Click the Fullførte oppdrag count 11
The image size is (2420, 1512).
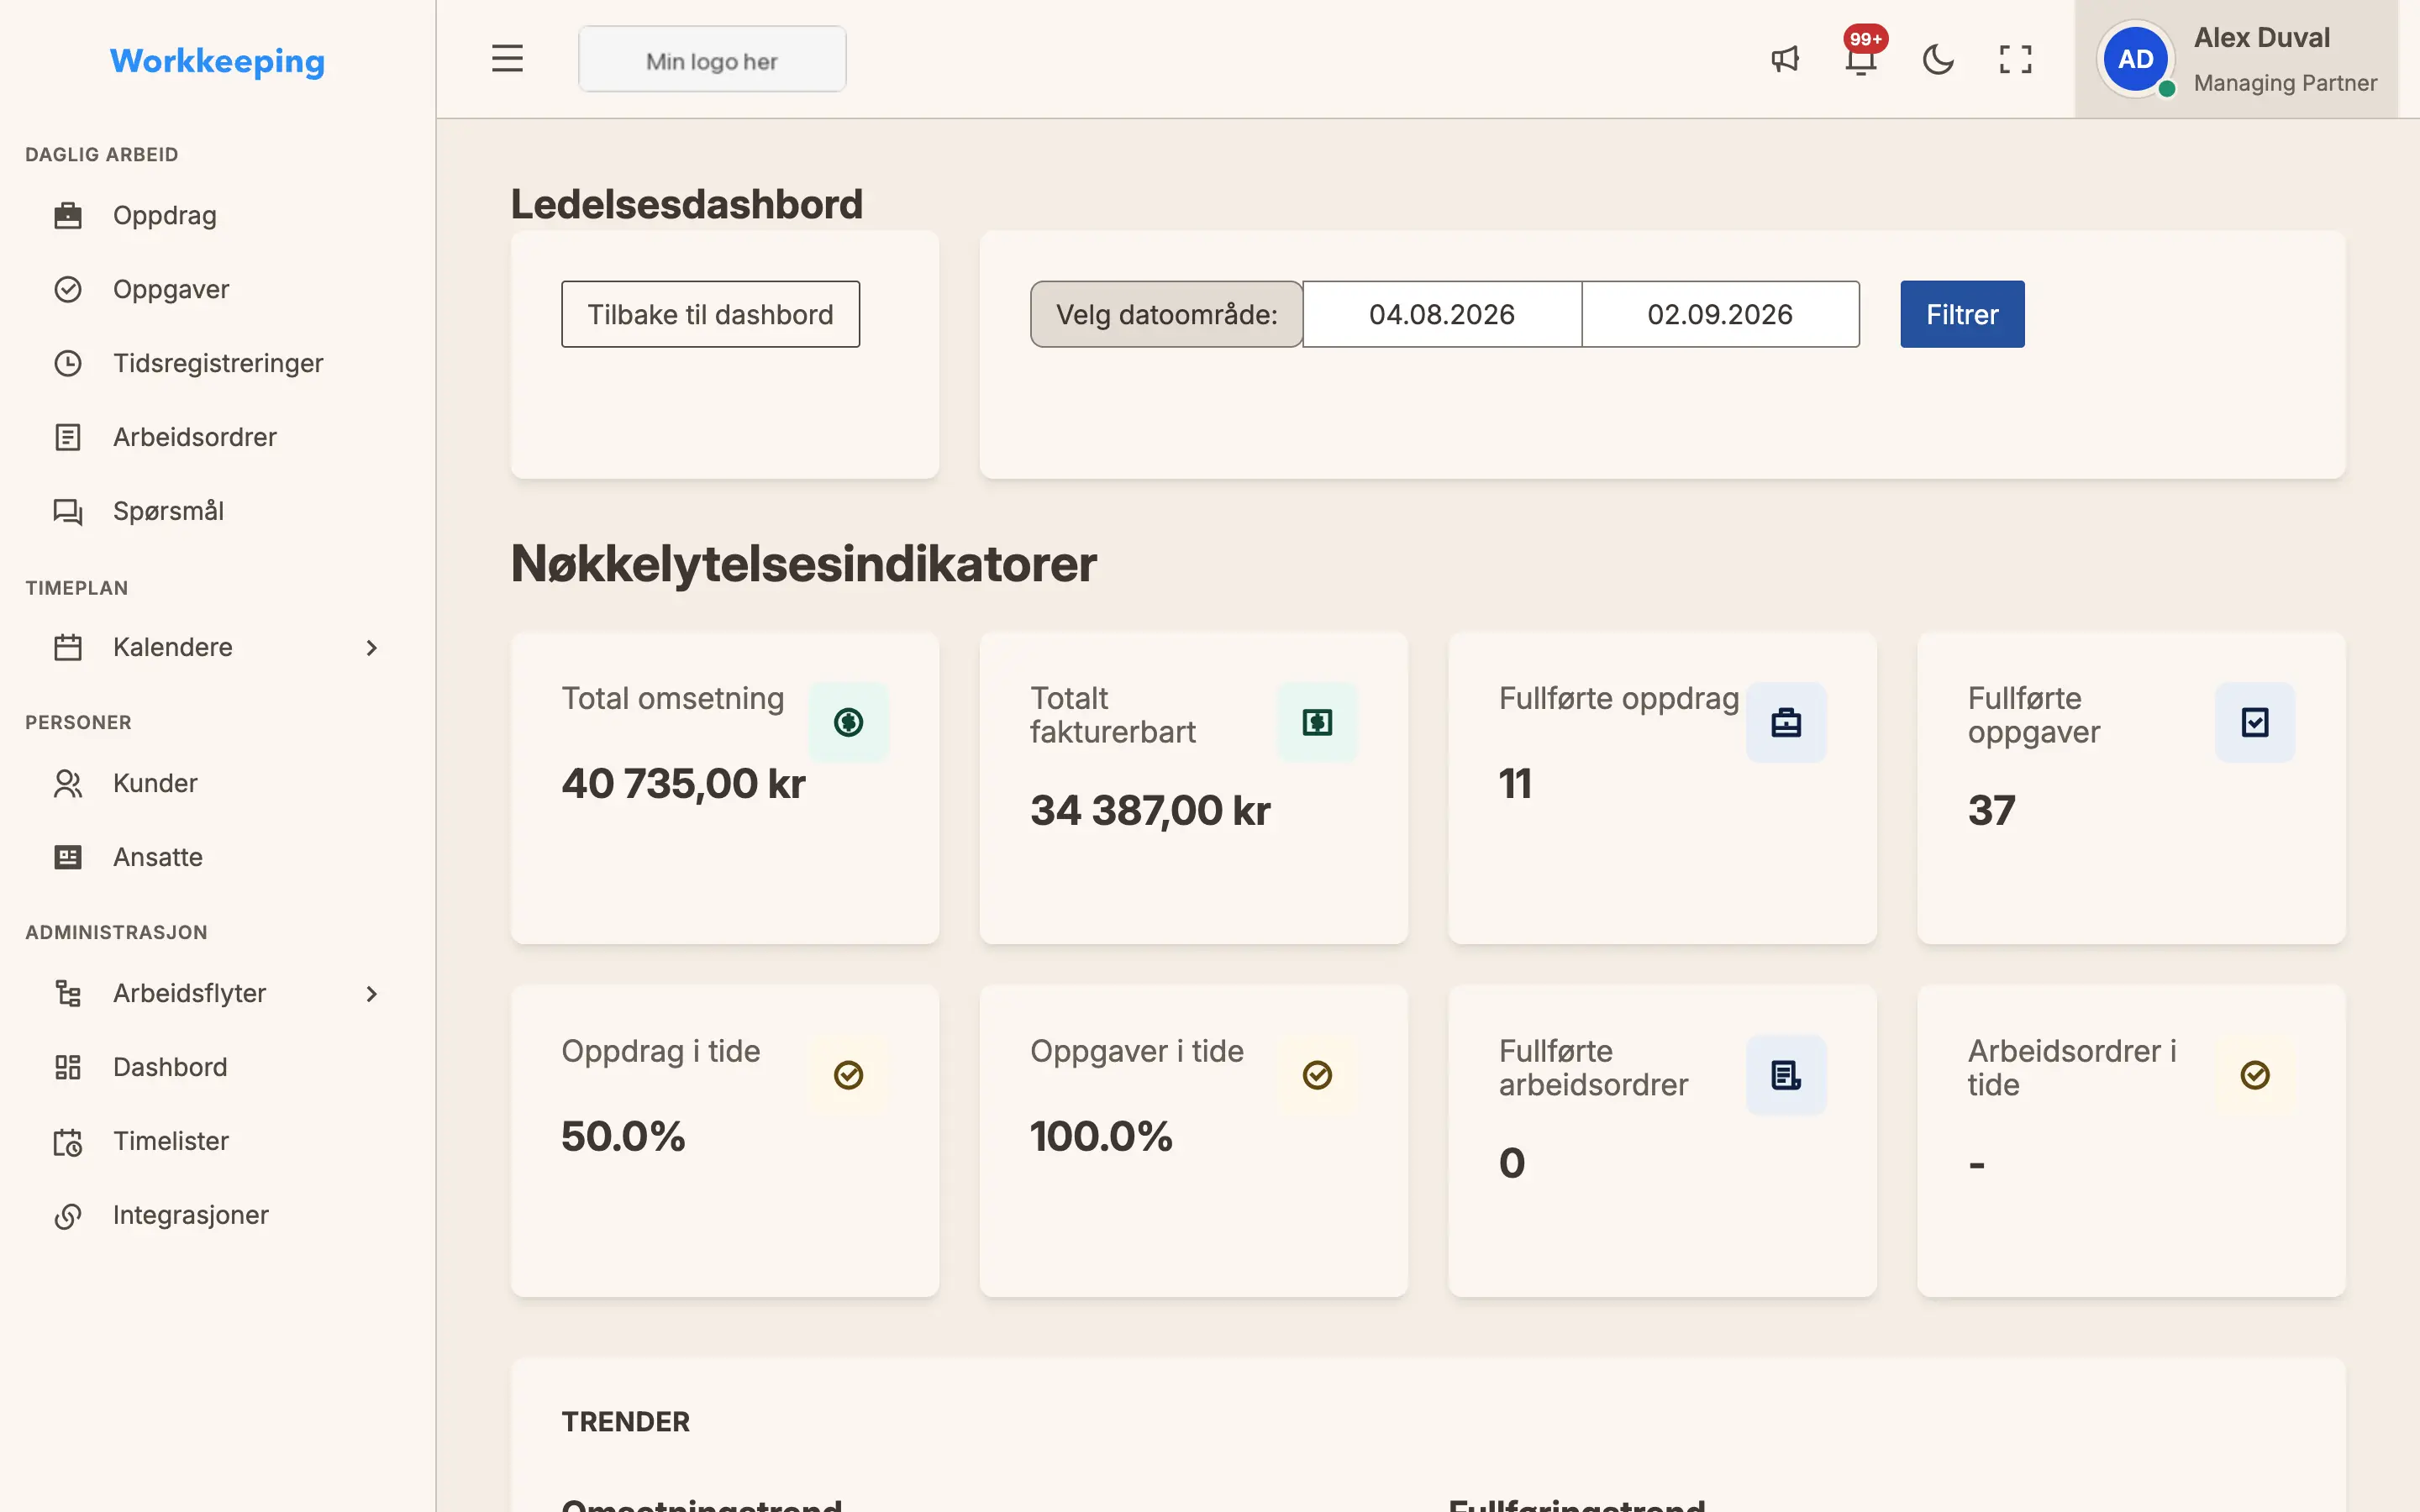[x=1515, y=783]
